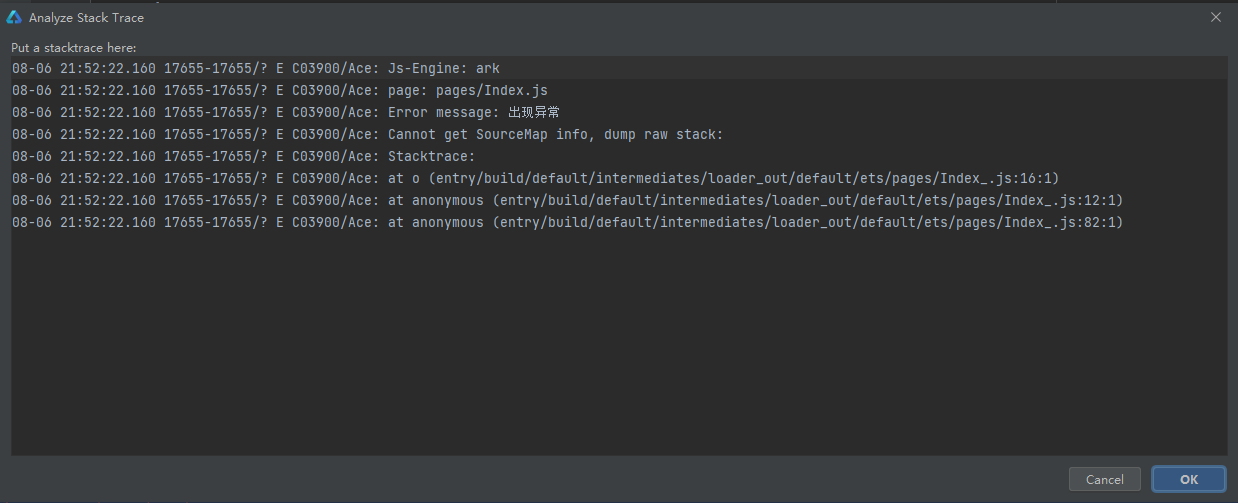The height and width of the screenshot is (503, 1238).
Task: Click the first 'at anonymous' text
Action: tap(435, 200)
